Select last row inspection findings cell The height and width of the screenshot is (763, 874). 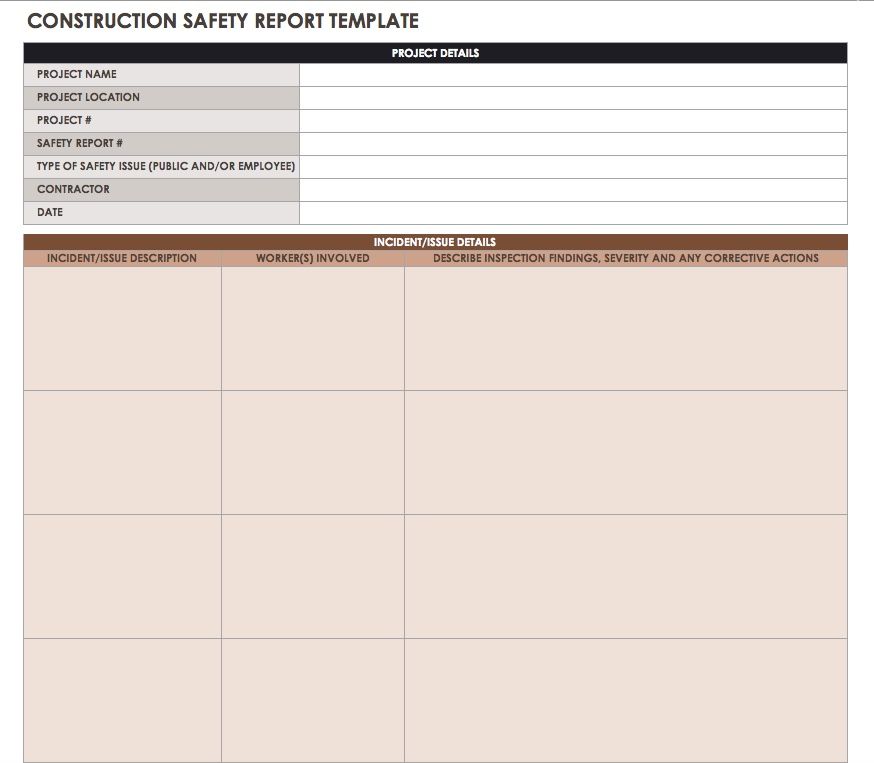click(x=625, y=700)
